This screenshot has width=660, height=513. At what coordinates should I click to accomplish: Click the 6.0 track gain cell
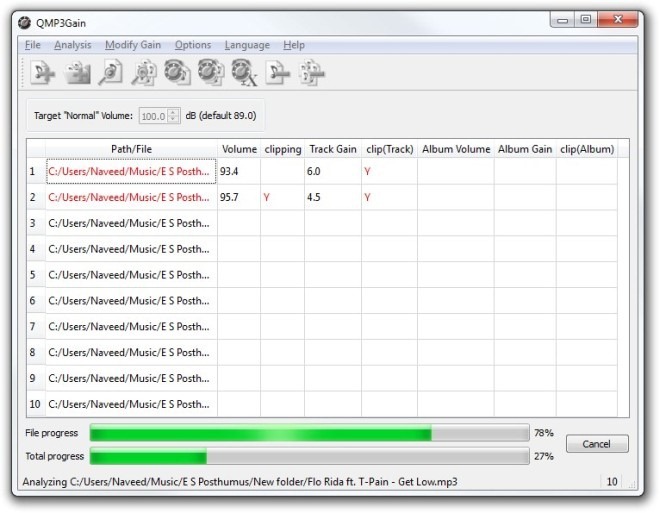click(333, 171)
